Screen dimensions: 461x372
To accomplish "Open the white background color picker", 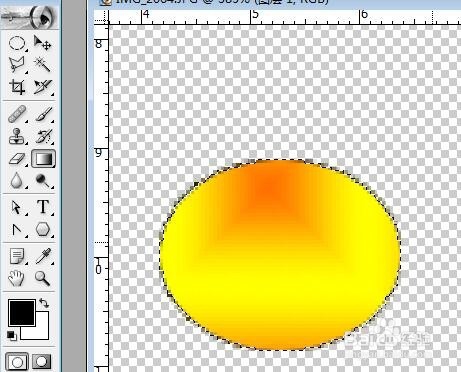I will click(43, 332).
